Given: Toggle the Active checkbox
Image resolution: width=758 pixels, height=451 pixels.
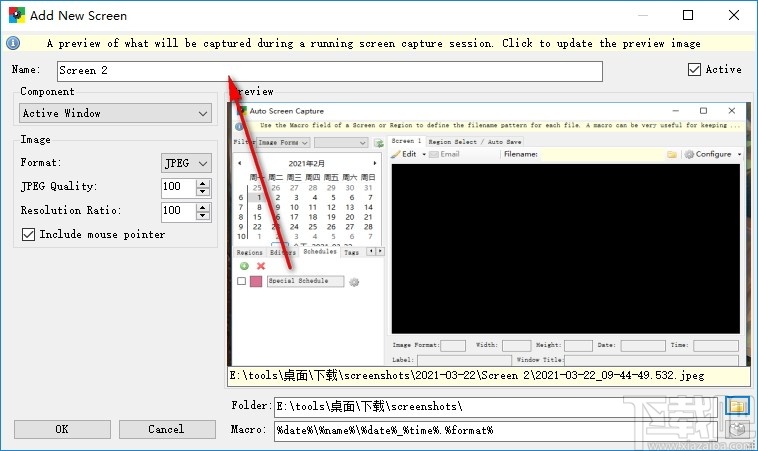Looking at the screenshot, I should click(x=694, y=70).
